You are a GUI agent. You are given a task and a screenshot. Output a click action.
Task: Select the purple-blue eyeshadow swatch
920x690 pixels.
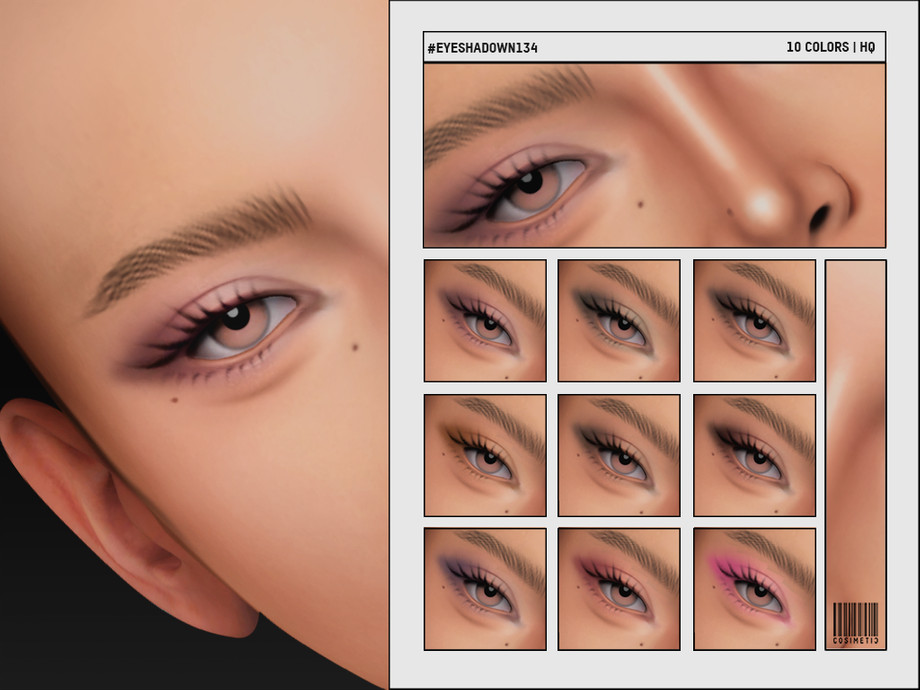[485, 589]
